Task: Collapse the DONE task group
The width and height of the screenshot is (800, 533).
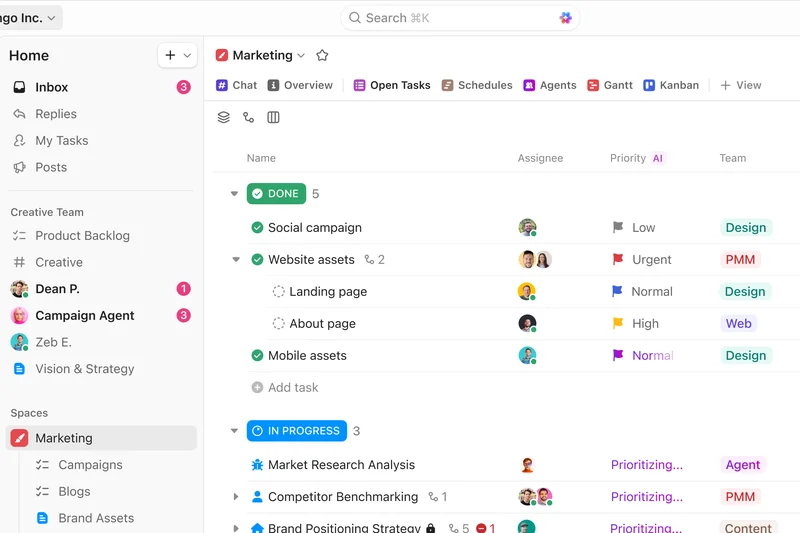Action: [235, 194]
